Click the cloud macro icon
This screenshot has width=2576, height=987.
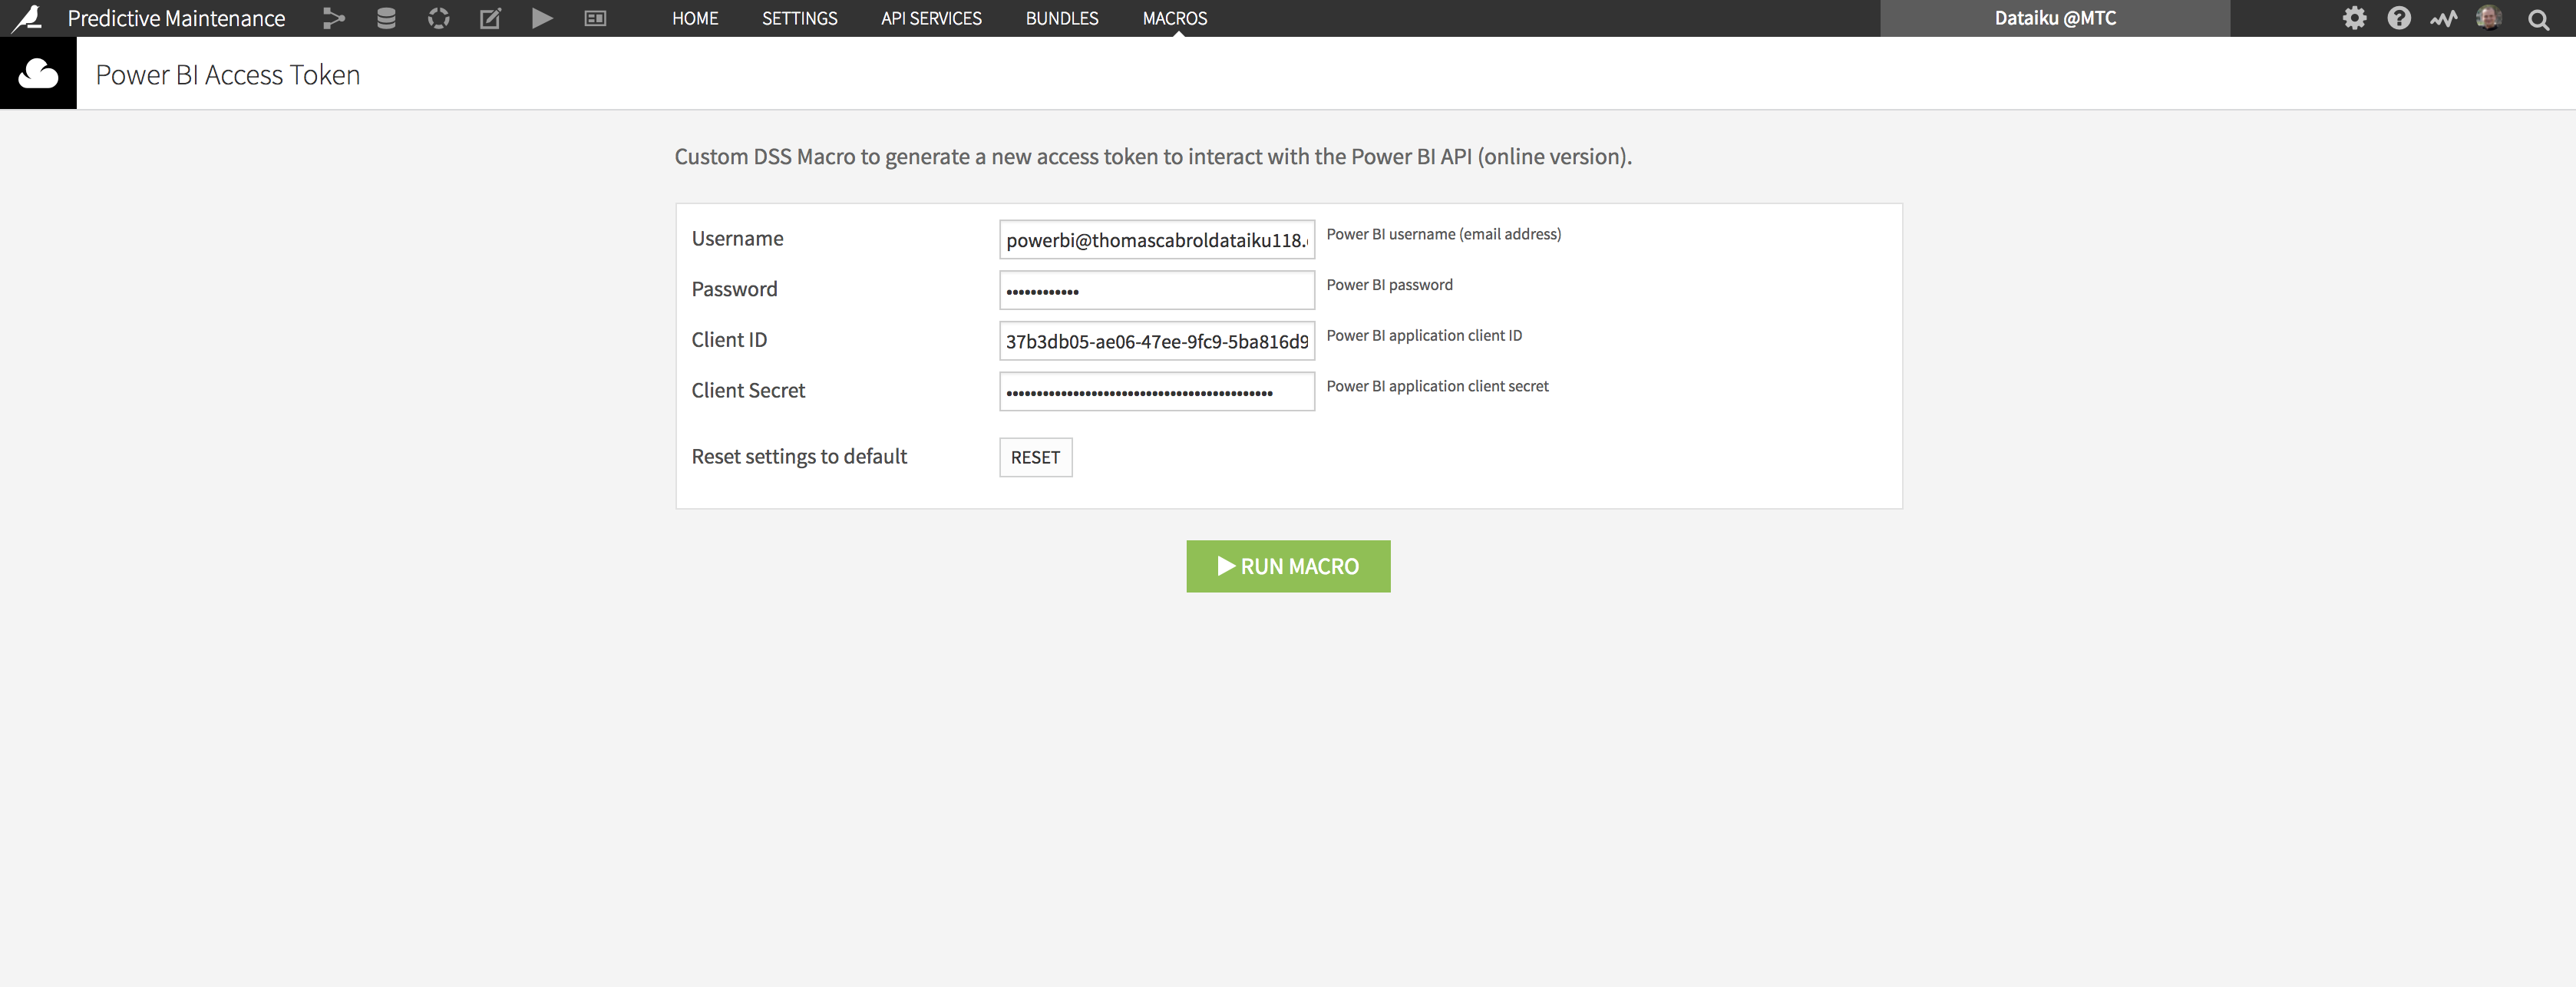pos(38,73)
